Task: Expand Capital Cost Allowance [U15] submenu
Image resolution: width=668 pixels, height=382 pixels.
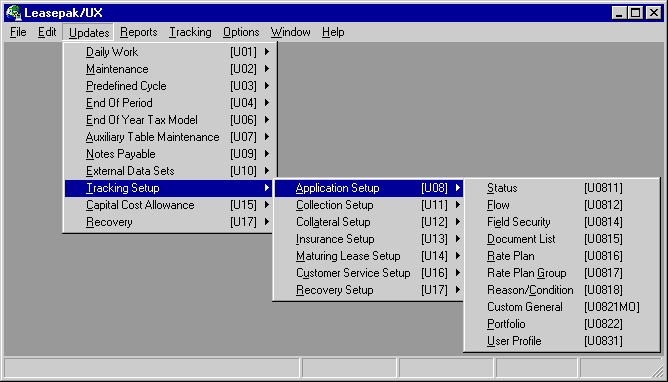Action: tap(170, 205)
